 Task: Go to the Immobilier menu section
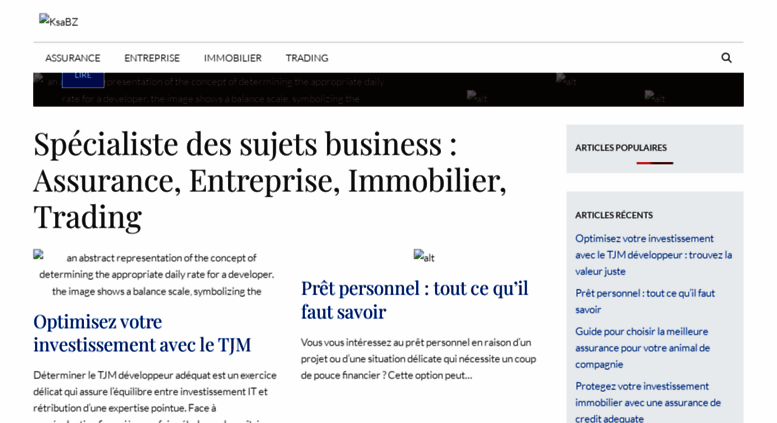(233, 58)
